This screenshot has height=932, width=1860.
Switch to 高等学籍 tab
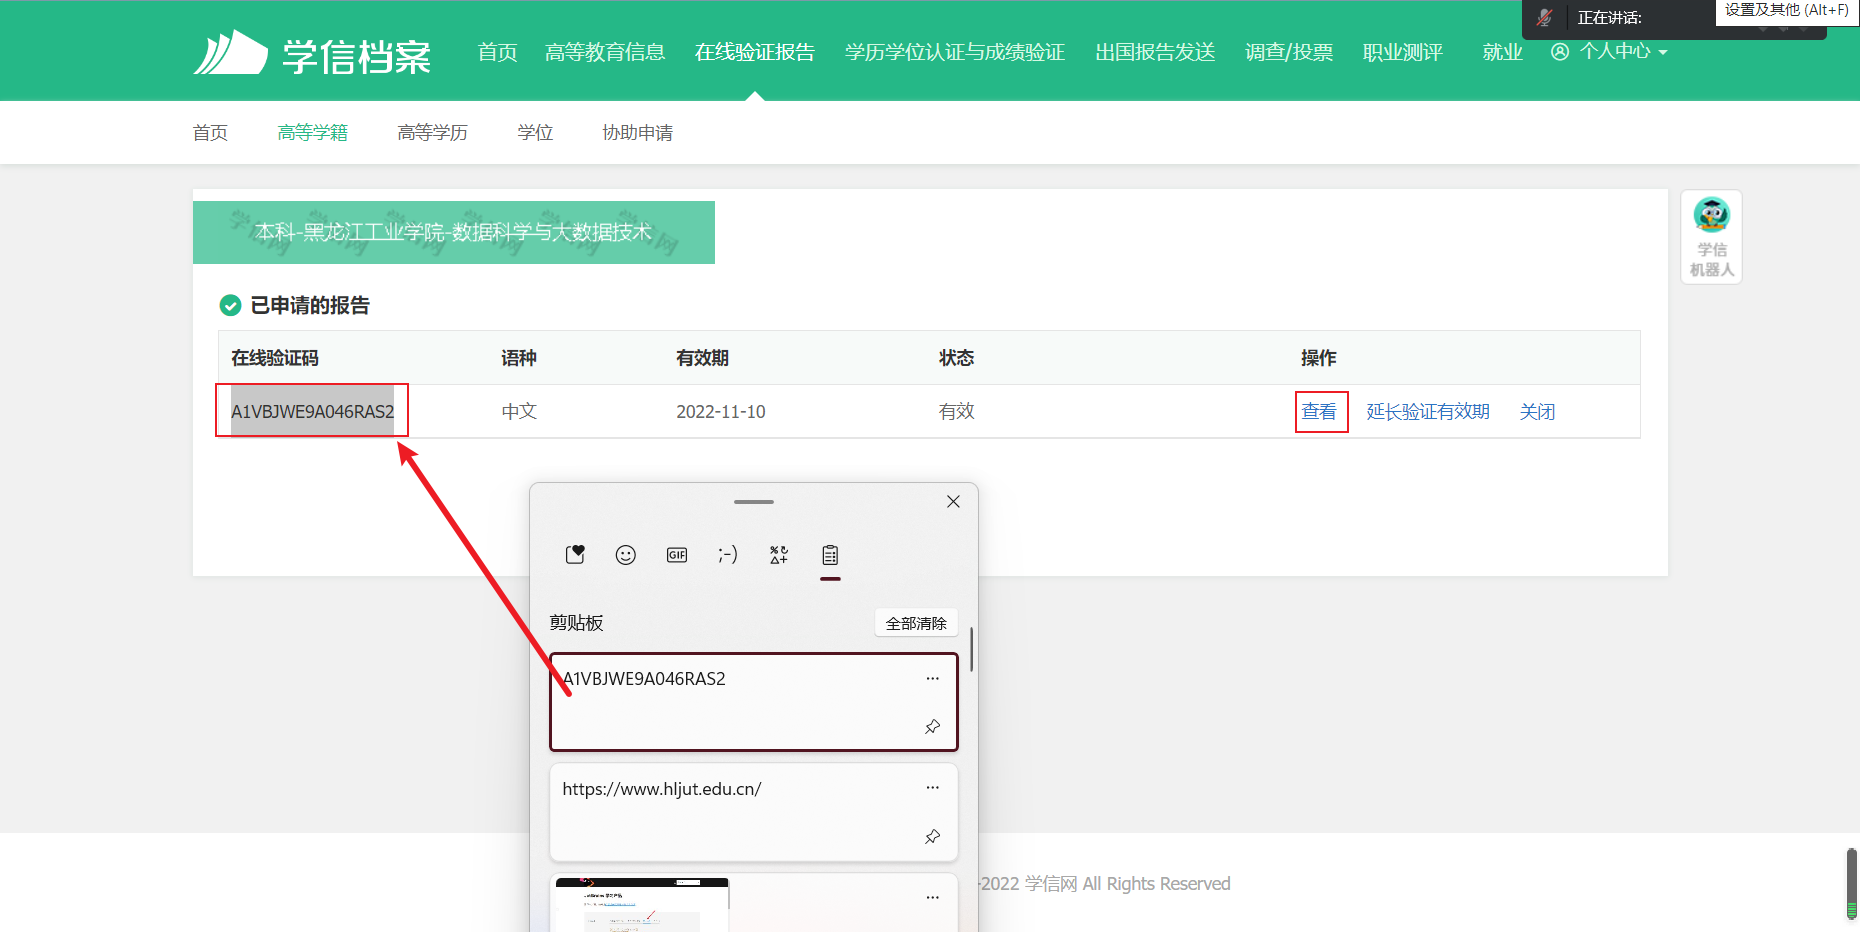tap(313, 133)
